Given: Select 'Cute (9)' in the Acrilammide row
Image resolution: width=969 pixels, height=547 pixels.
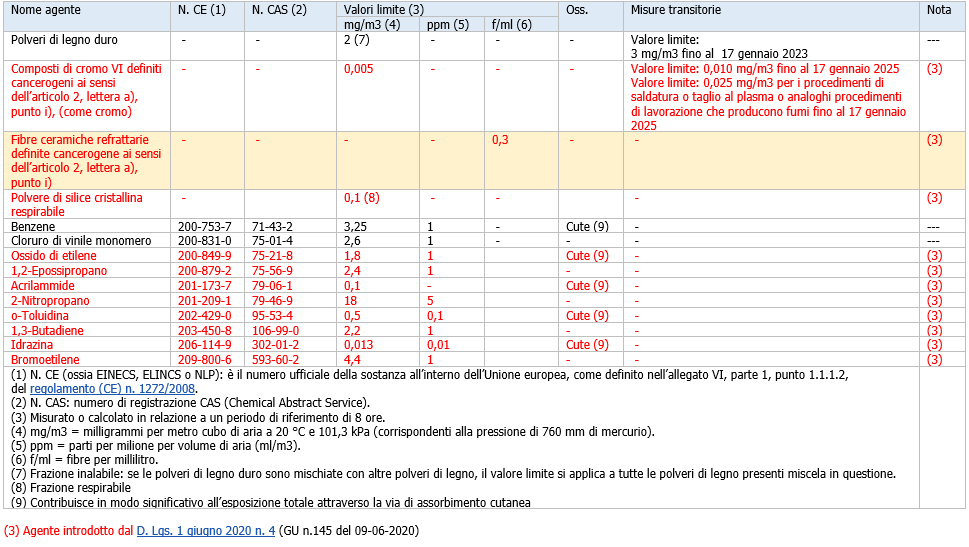Looking at the screenshot, I should [587, 286].
